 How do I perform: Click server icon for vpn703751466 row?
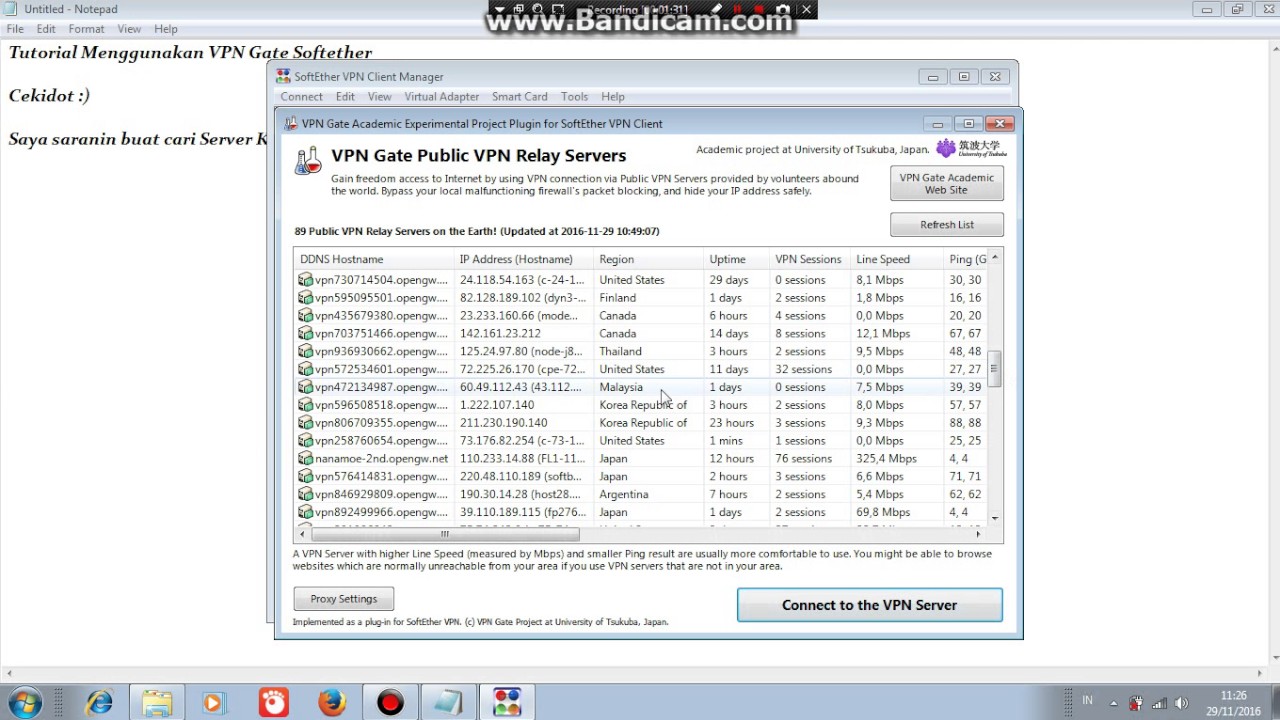click(x=306, y=334)
